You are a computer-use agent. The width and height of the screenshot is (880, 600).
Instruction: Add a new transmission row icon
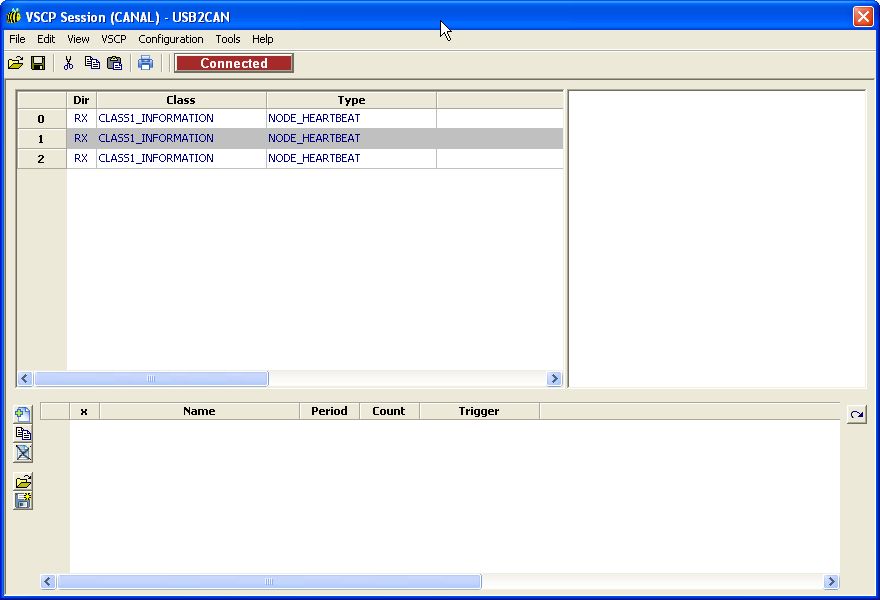coord(23,414)
